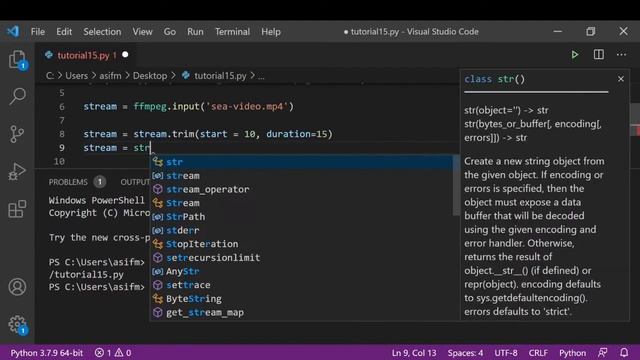Open the Go menu
The height and width of the screenshot is (360, 640).
coord(169,32)
